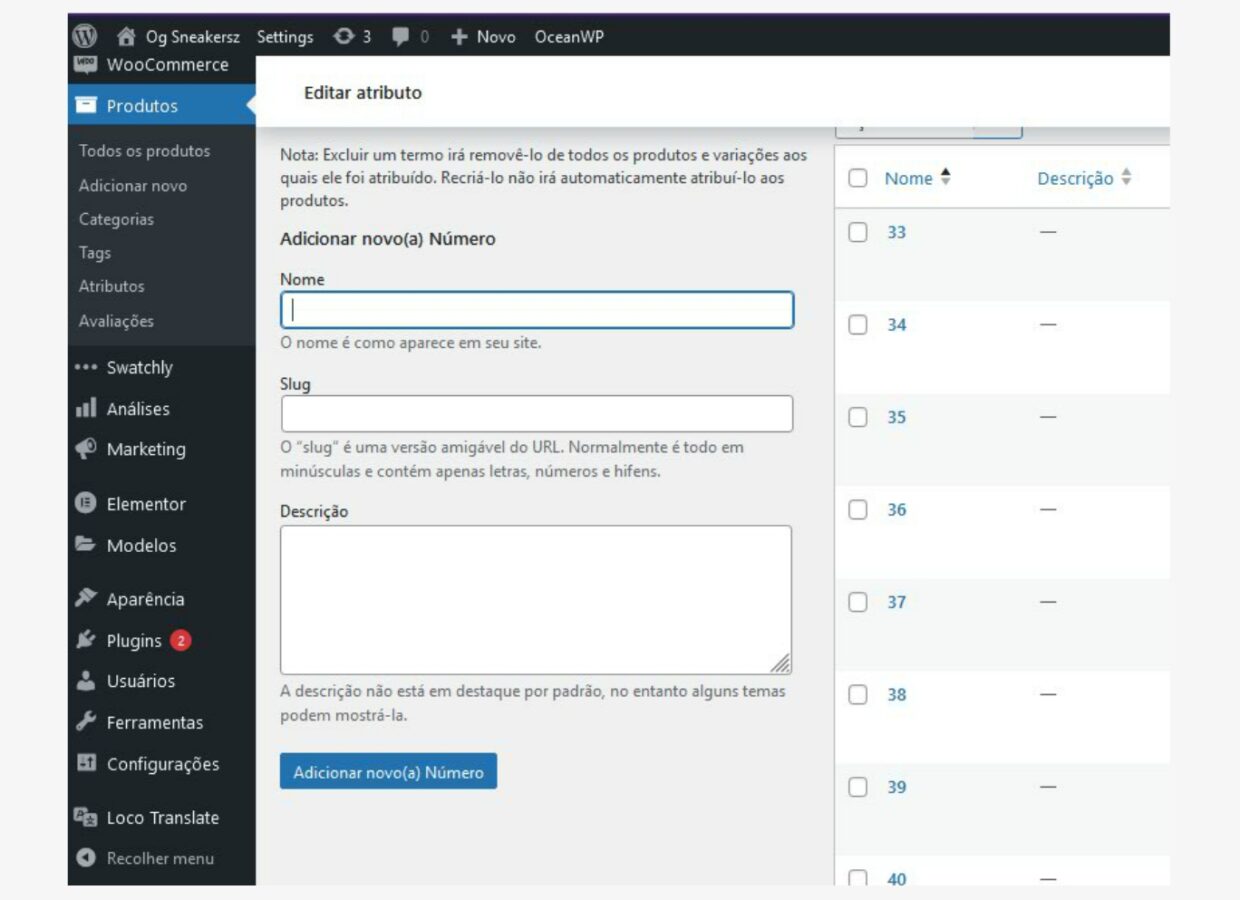
Task: Click the Plugins red update badge
Action: (180, 641)
